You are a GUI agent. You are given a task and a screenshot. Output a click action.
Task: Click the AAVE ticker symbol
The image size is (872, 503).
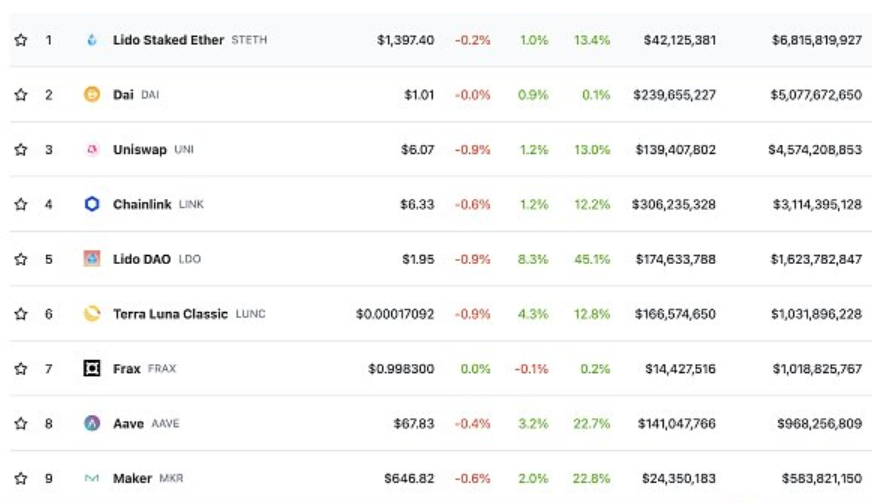pos(165,423)
